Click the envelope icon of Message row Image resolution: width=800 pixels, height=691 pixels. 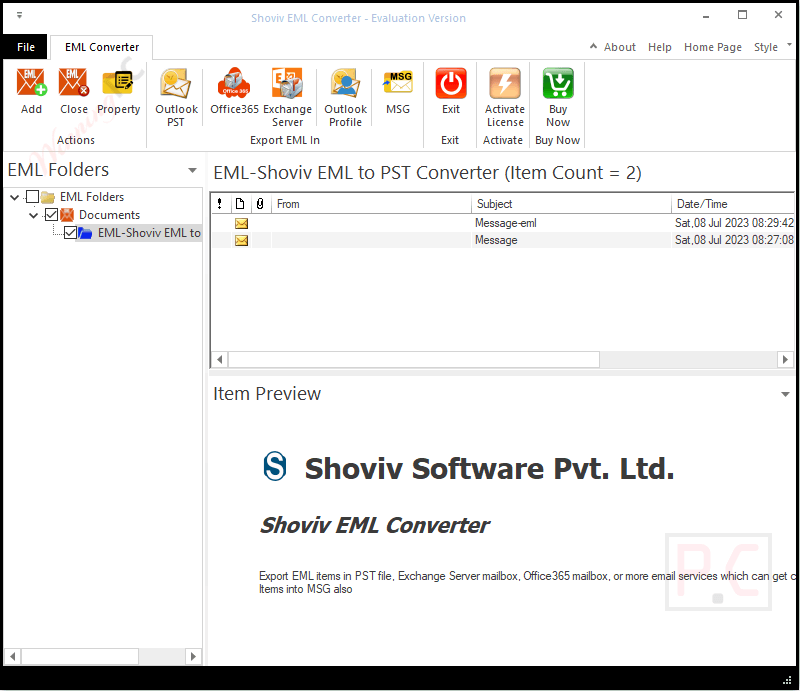coord(241,240)
